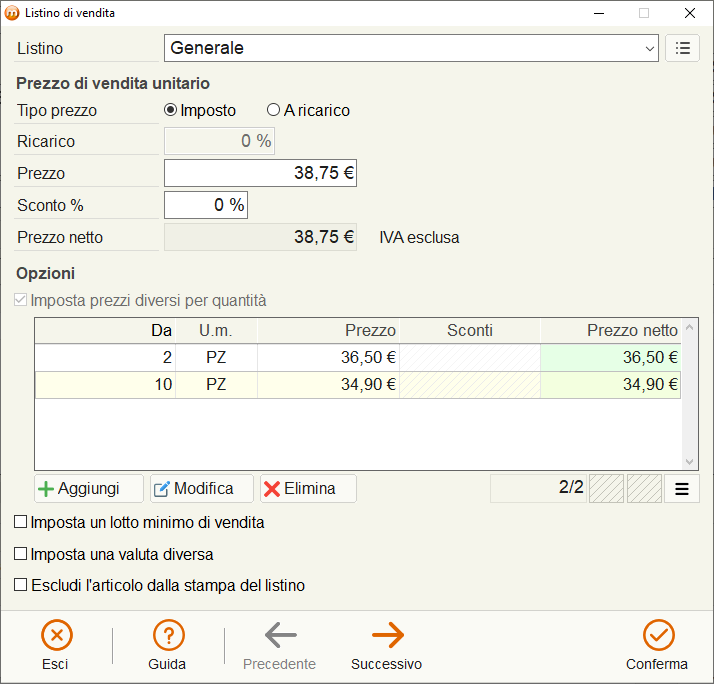Image resolution: width=714 pixels, height=684 pixels.
Task: Click the Sconti column header
Action: tap(470, 331)
